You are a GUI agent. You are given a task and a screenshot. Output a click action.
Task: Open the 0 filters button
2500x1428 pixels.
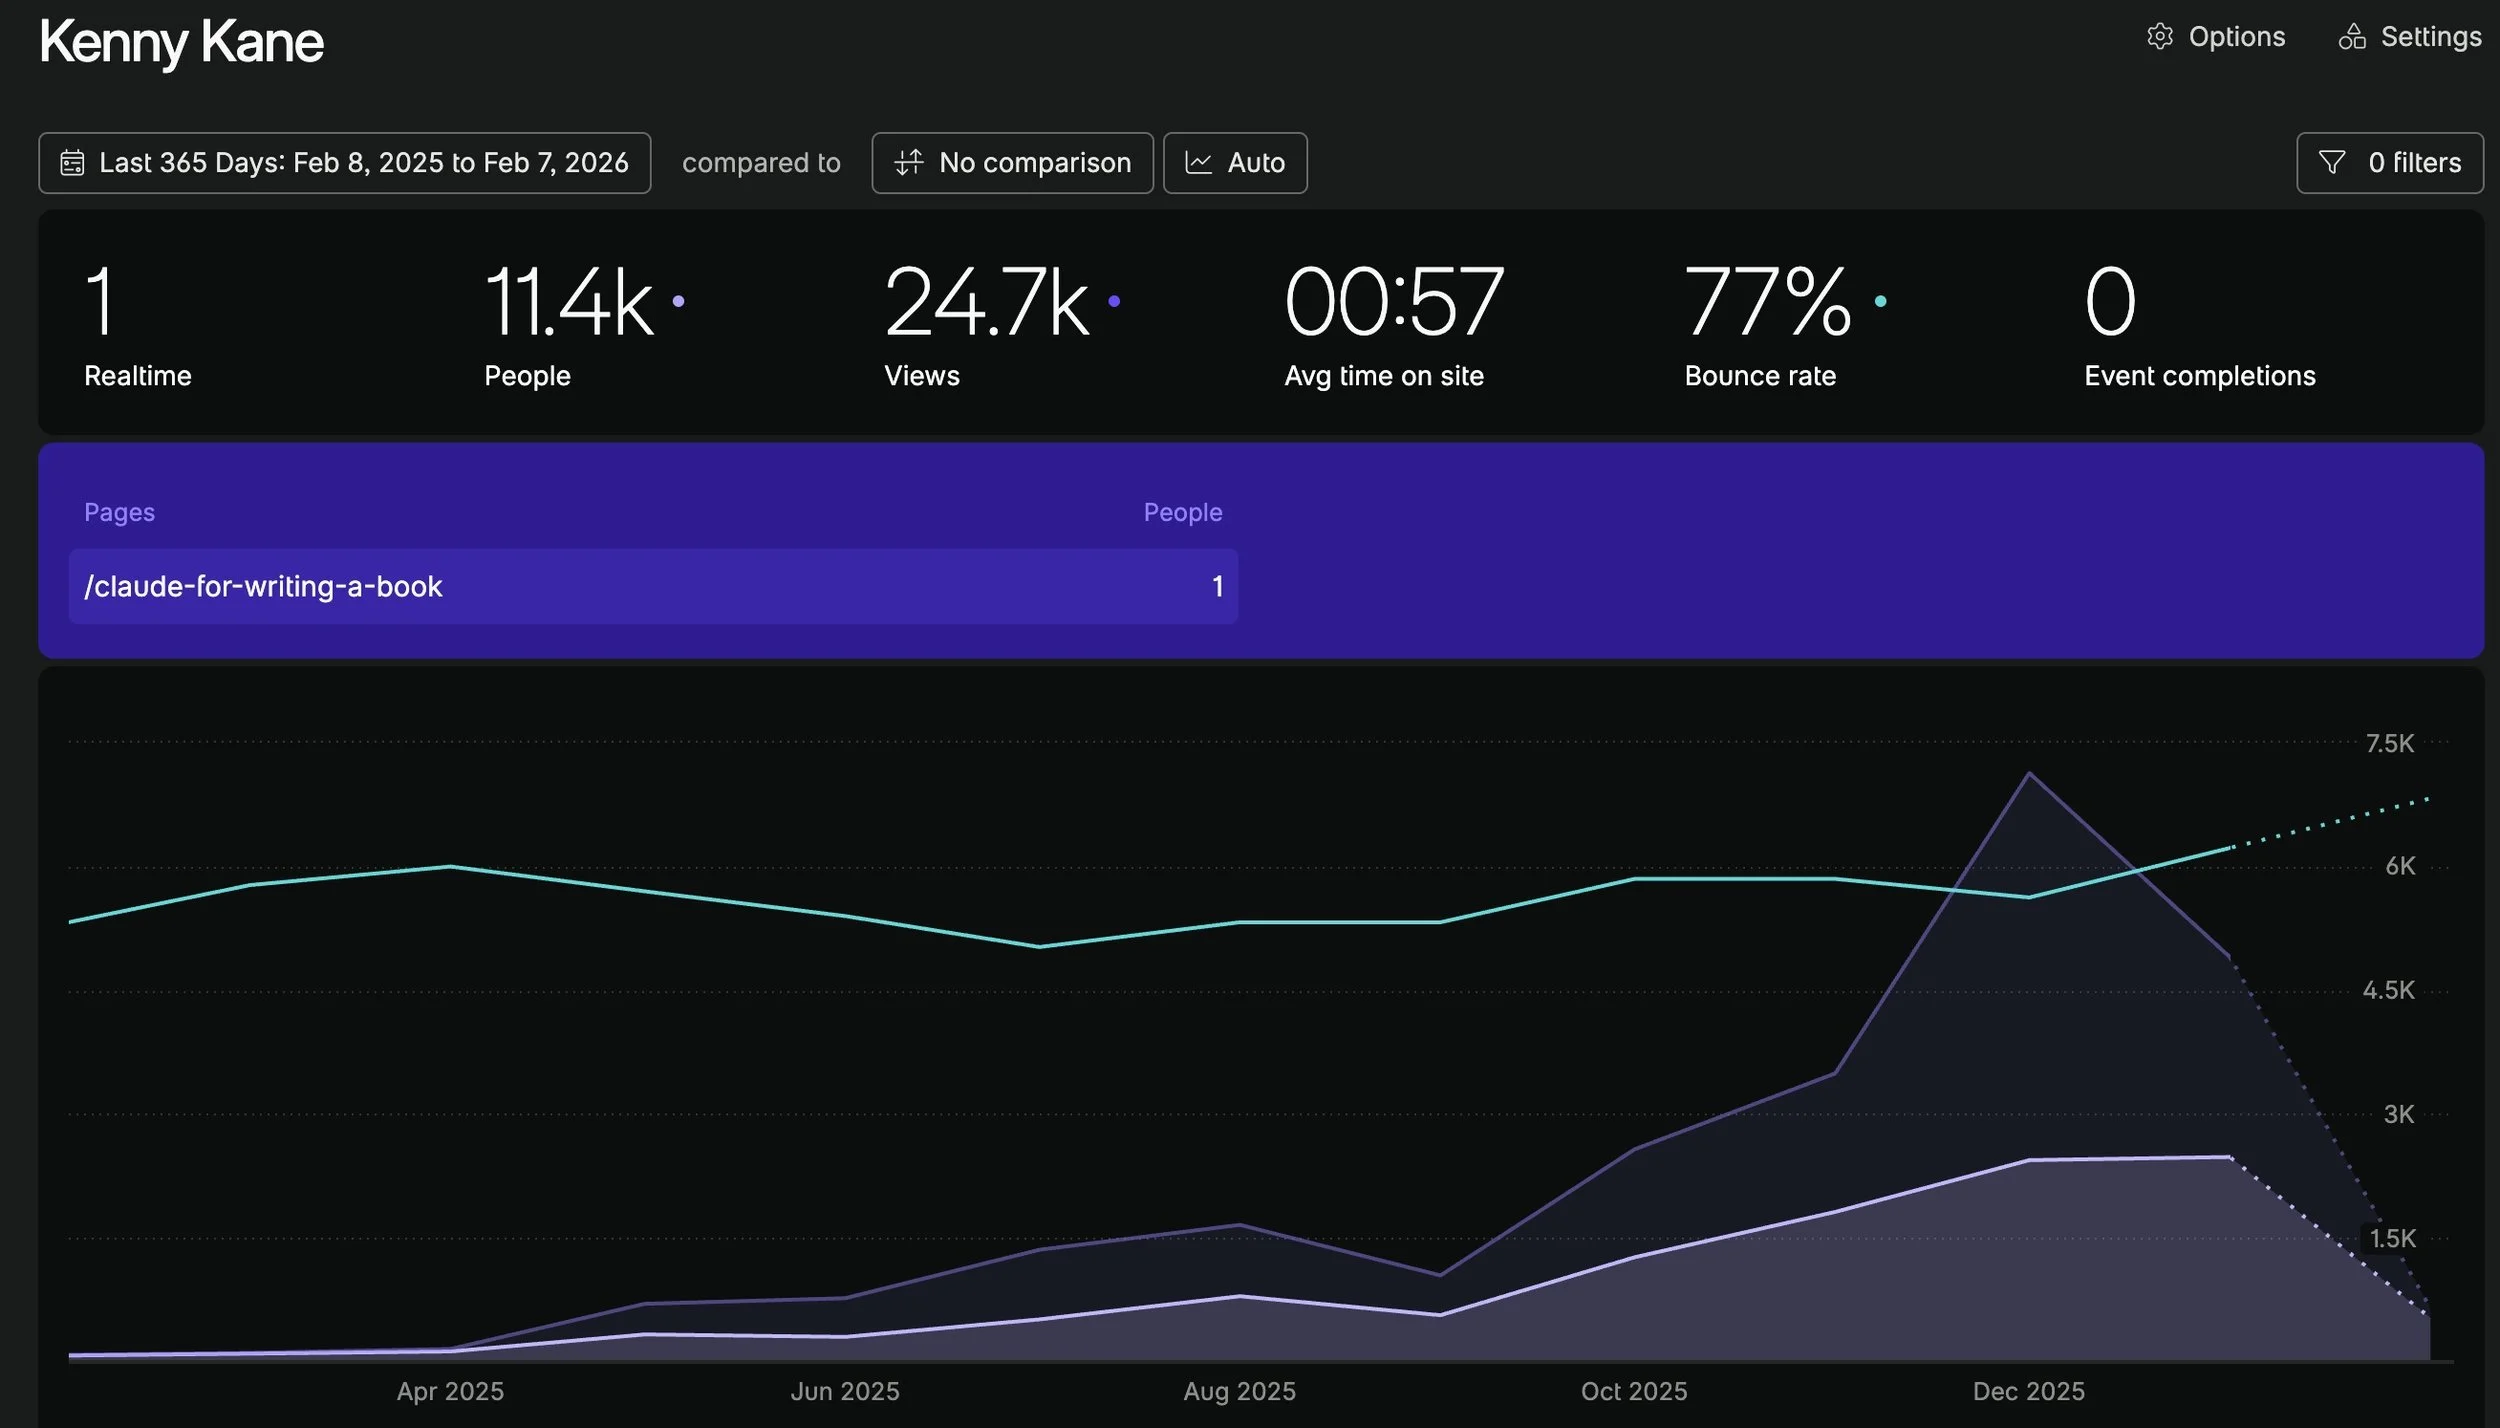2389,163
